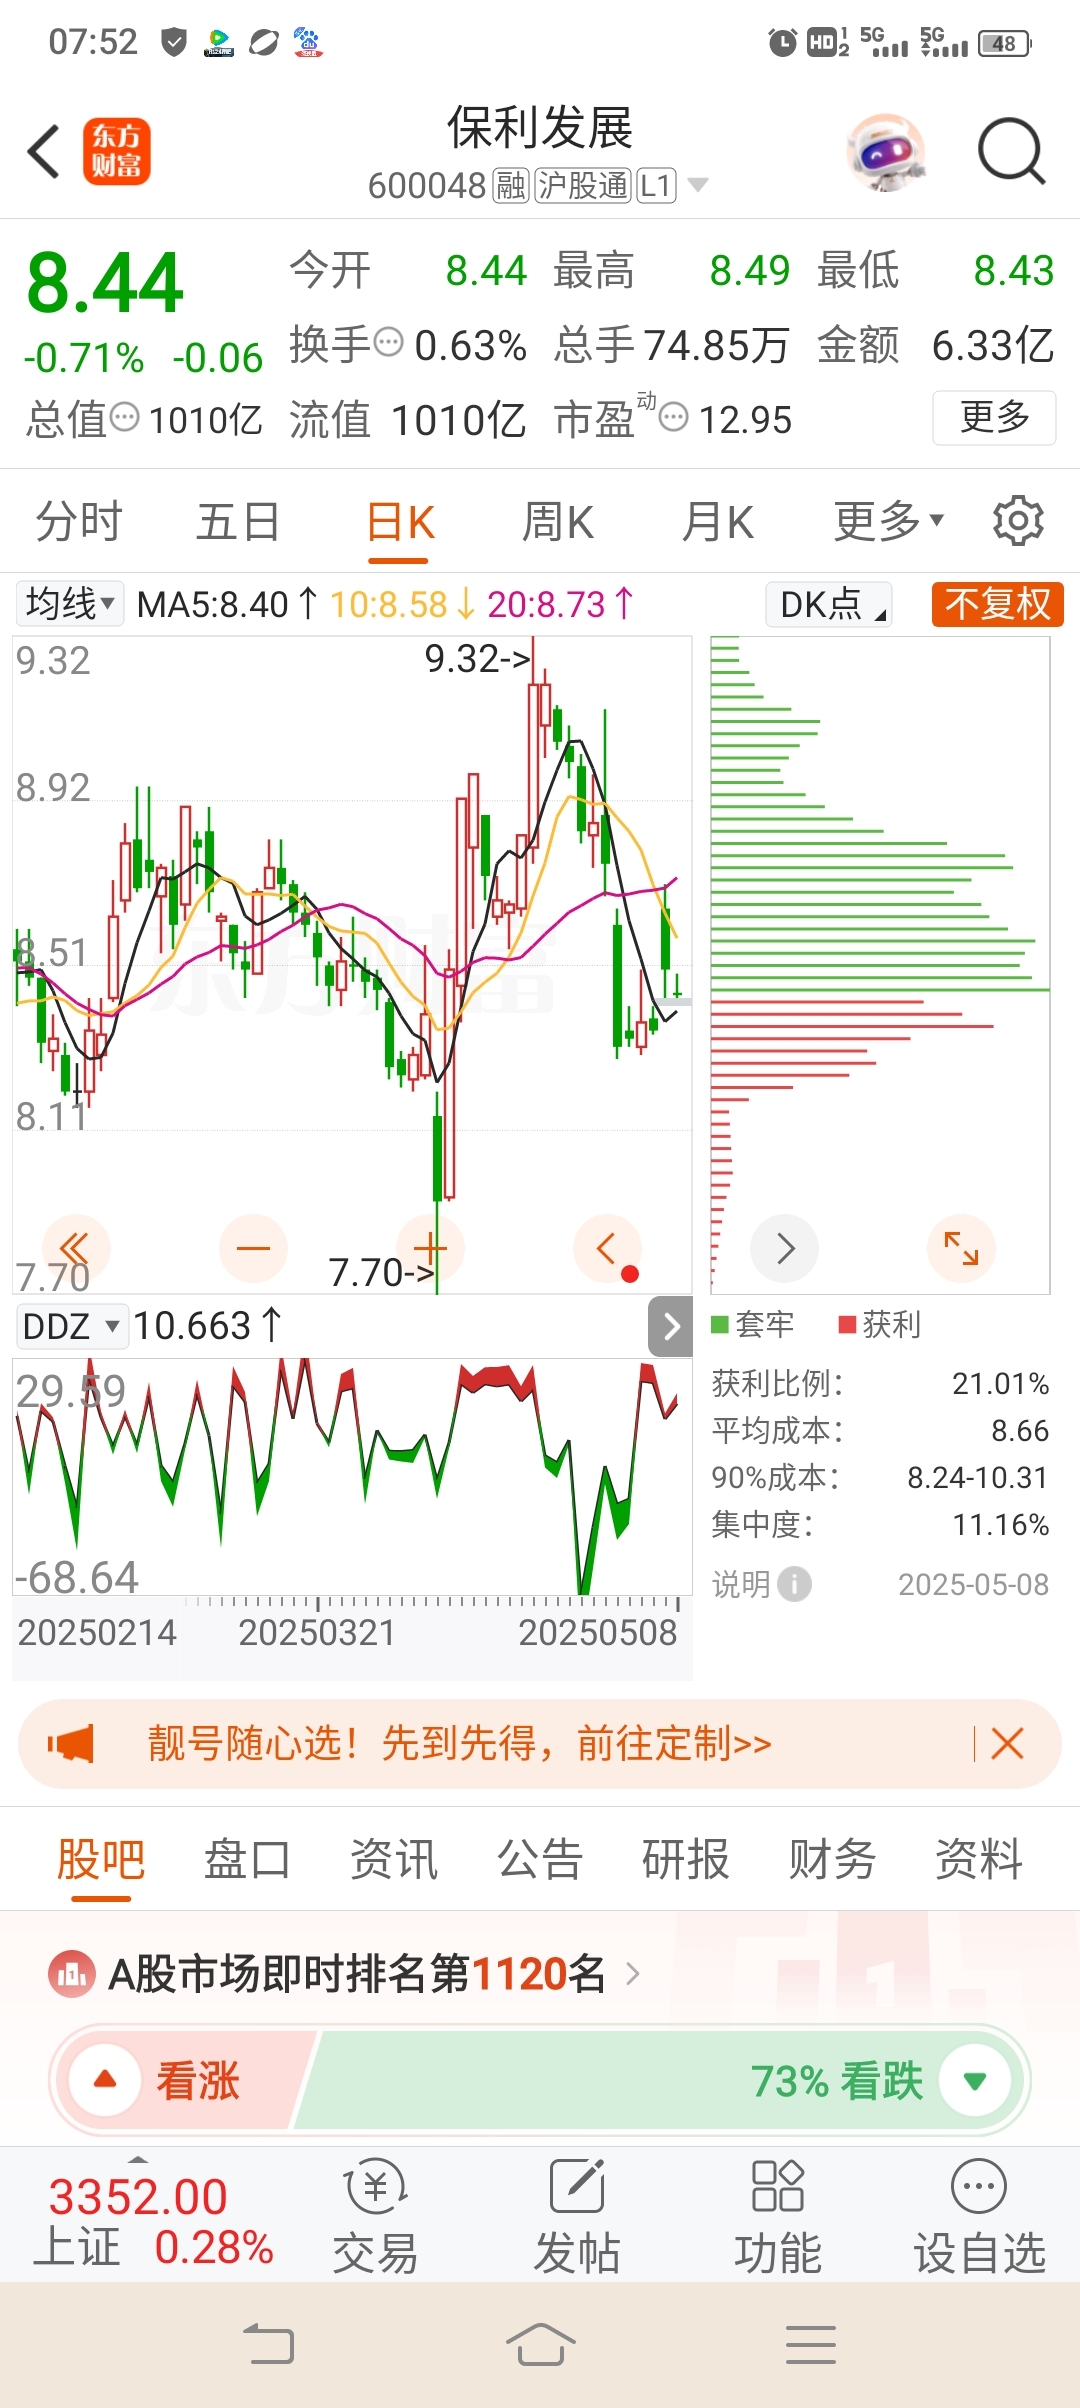Tap the A股市场 ranking chart icon
Screen dimensions: 1080x2408
(x=72, y=1974)
